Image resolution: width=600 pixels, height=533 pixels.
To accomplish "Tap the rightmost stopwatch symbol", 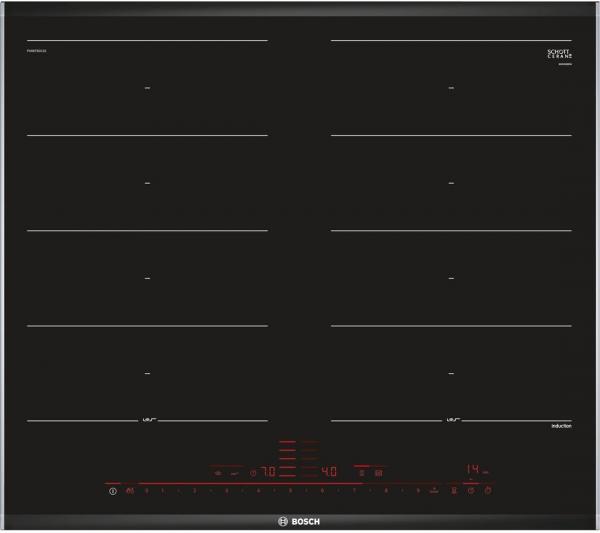I will point(488,490).
